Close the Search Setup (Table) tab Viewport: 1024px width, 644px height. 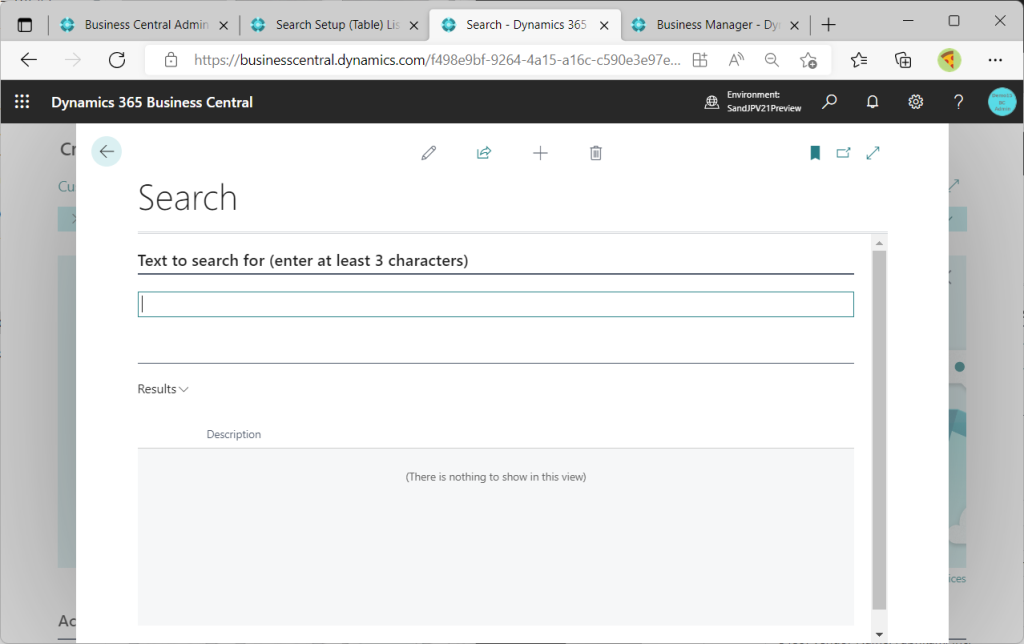pyautogui.click(x=414, y=25)
